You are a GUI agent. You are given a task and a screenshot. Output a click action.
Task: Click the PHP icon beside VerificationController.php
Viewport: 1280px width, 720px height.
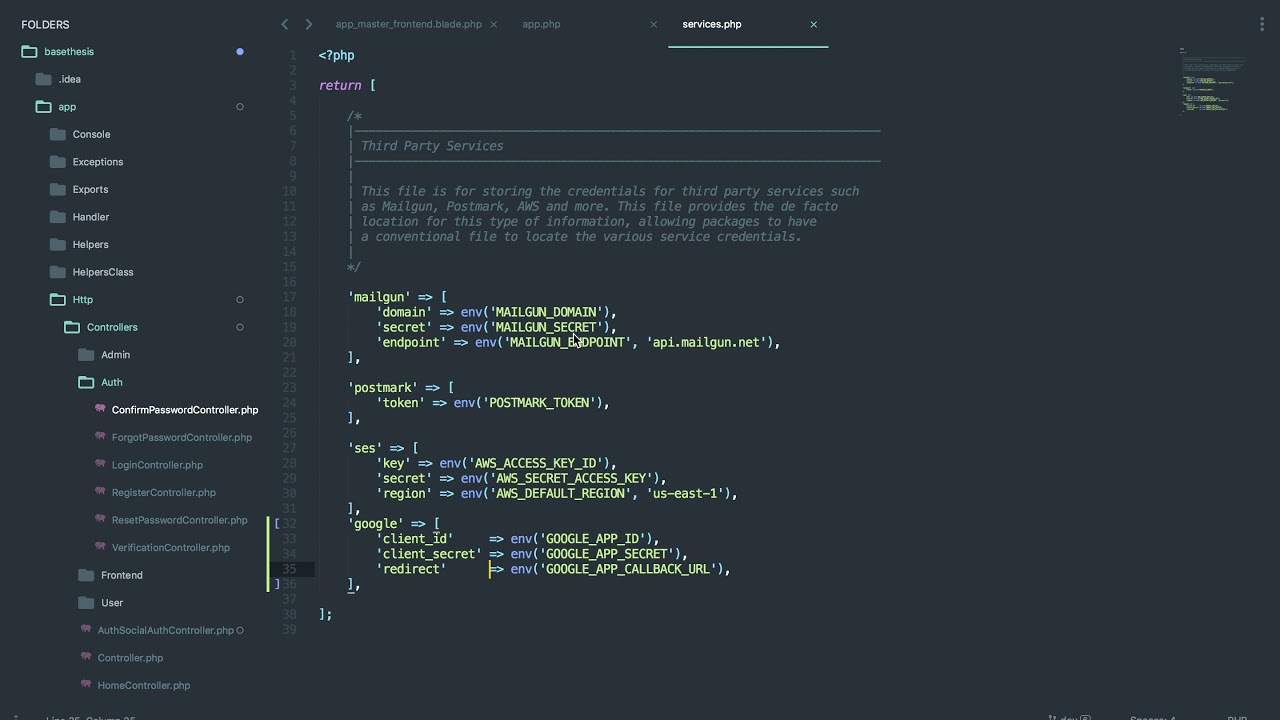[x=100, y=546]
